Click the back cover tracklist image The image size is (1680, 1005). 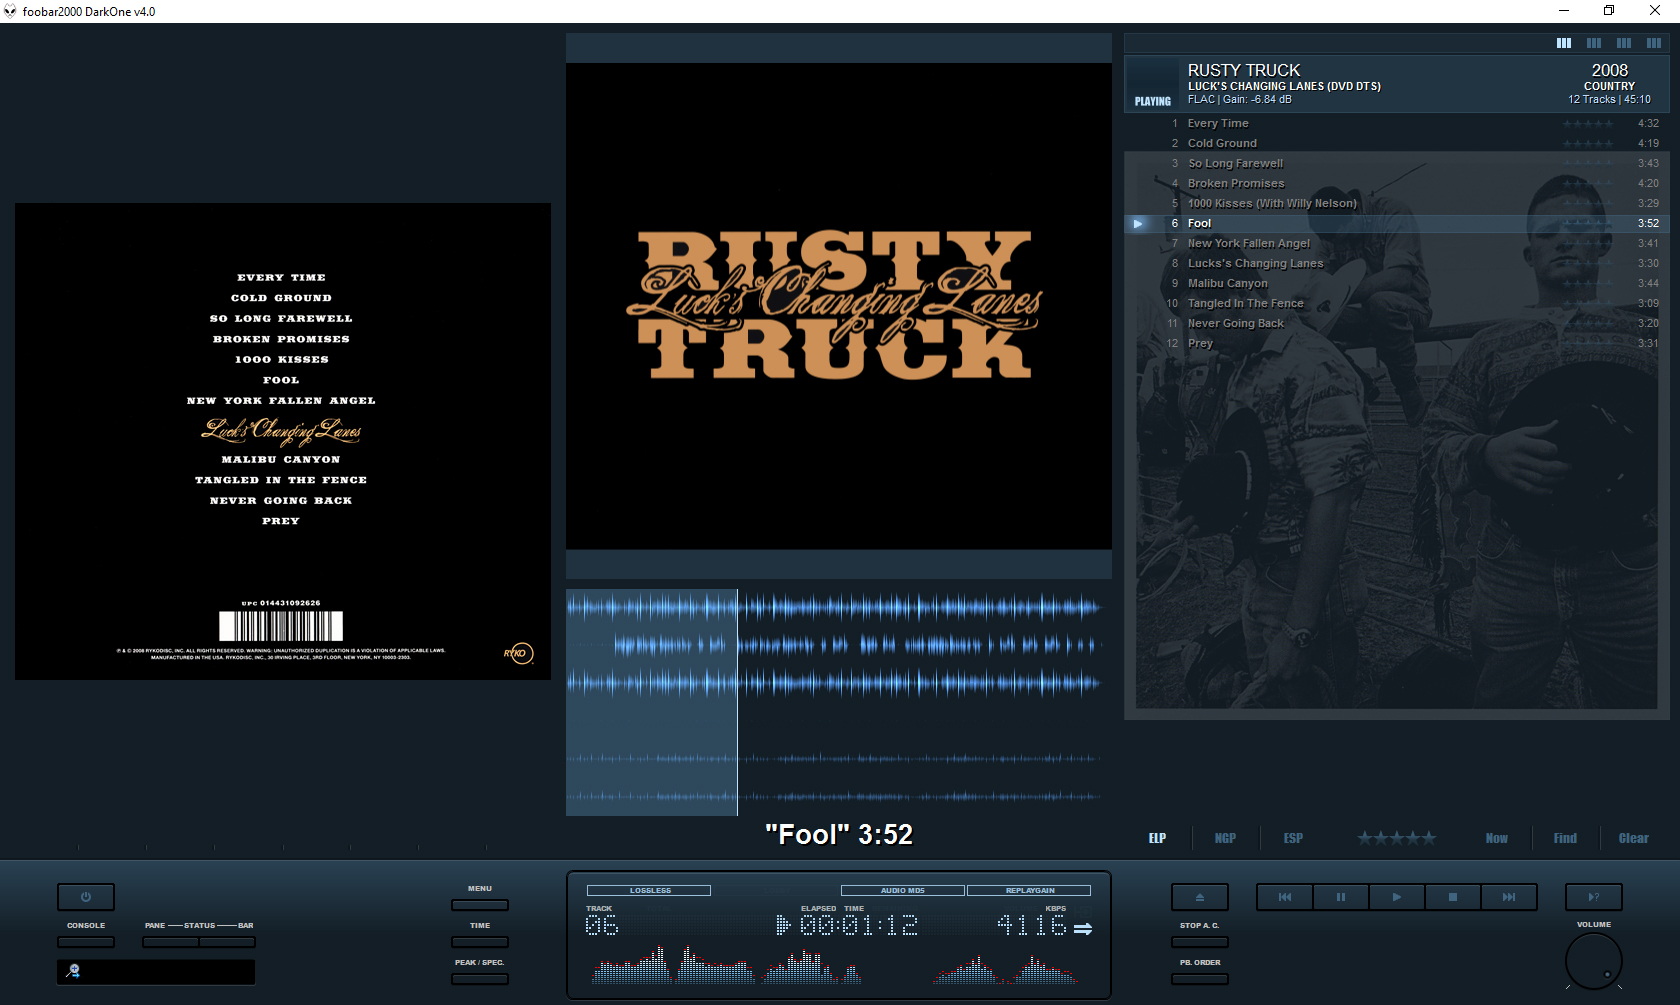[283, 441]
